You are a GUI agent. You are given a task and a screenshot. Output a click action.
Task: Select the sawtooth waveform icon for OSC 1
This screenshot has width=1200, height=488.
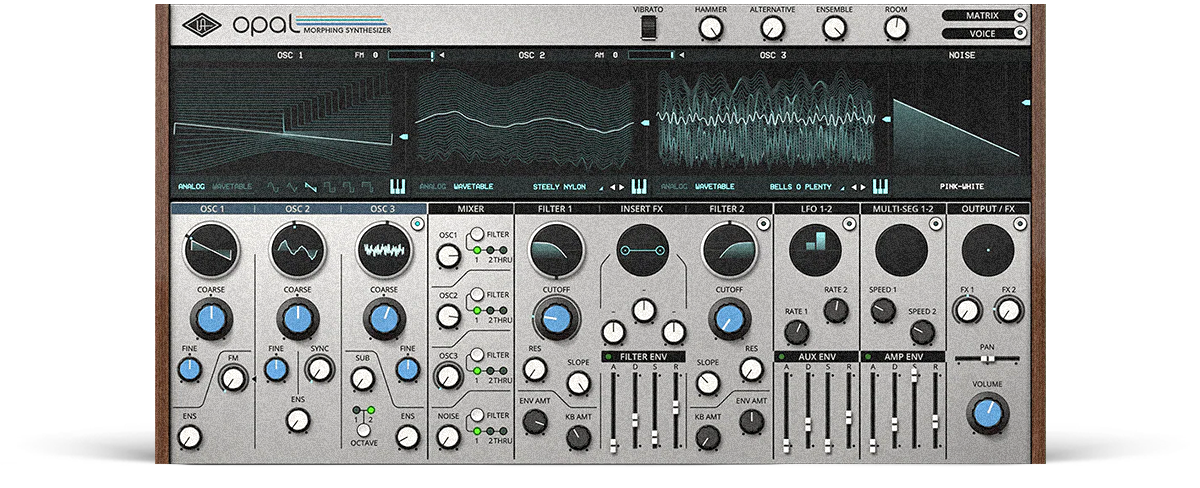click(x=311, y=186)
